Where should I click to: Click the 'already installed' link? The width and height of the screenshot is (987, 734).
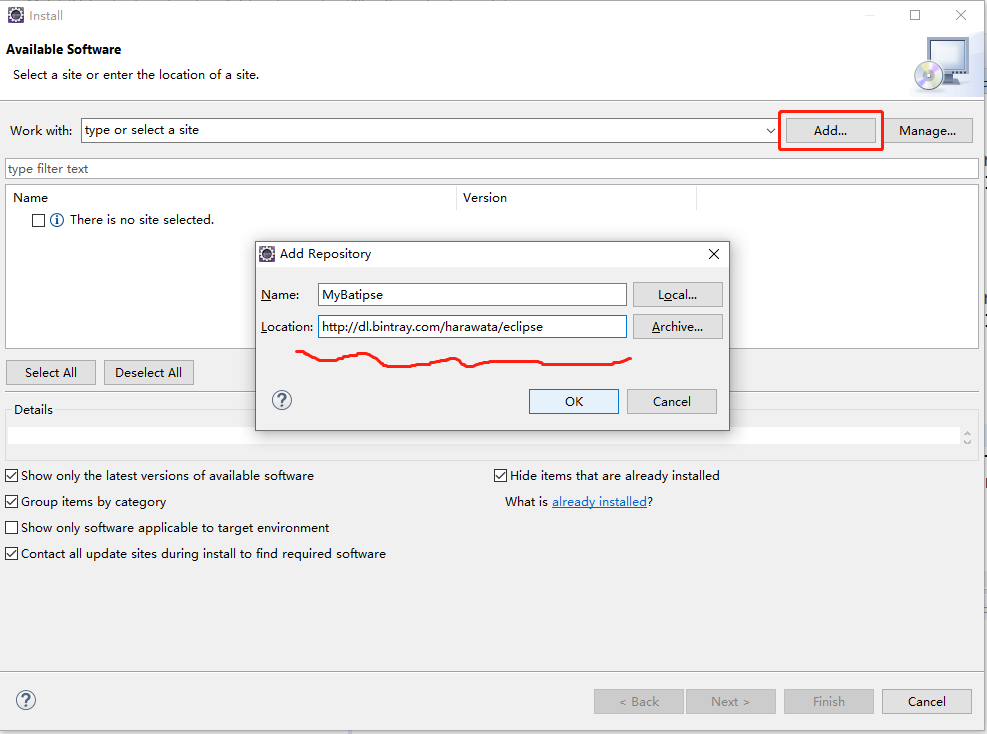599,501
